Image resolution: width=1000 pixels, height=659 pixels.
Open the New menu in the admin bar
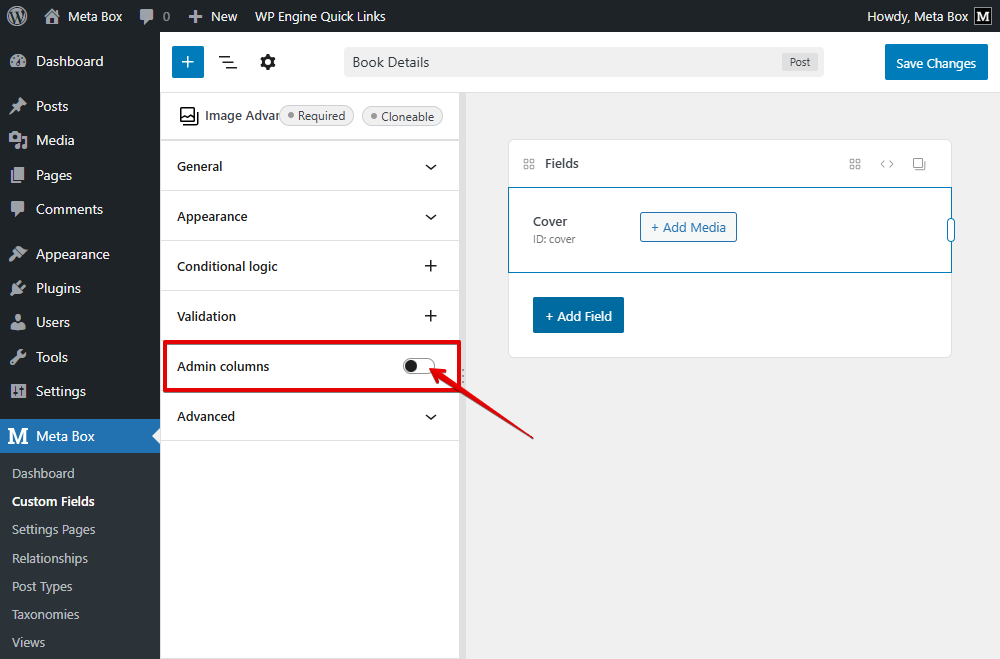tap(212, 16)
